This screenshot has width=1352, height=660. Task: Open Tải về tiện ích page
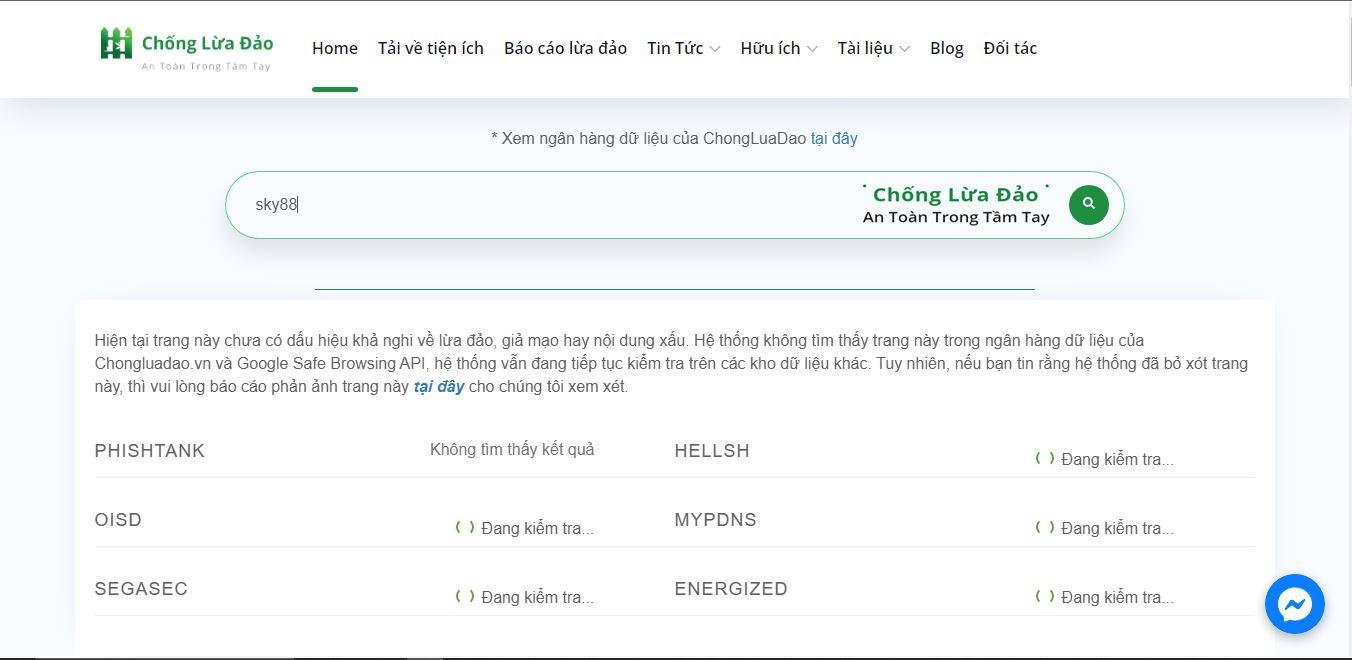coord(430,48)
